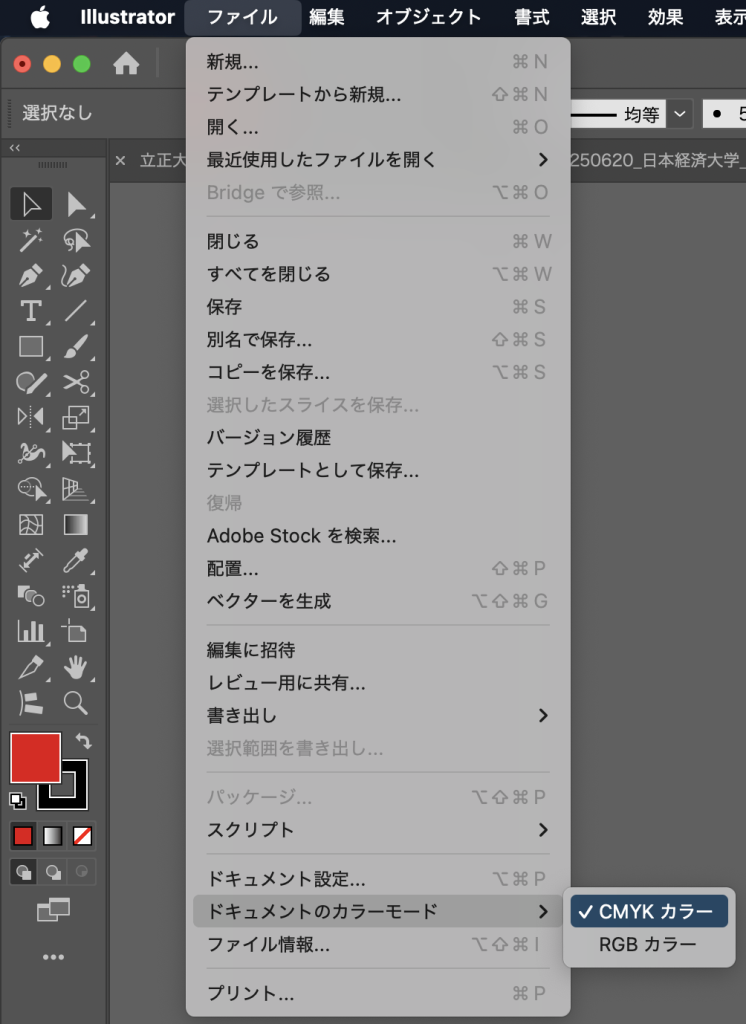Select the Scissors tool
Image resolution: width=746 pixels, height=1024 pixels.
coord(76,381)
